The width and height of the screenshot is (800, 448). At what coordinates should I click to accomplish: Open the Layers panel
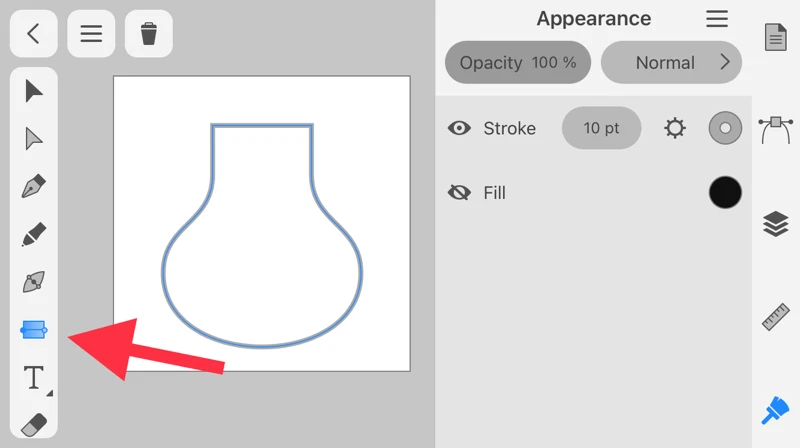(x=775, y=225)
